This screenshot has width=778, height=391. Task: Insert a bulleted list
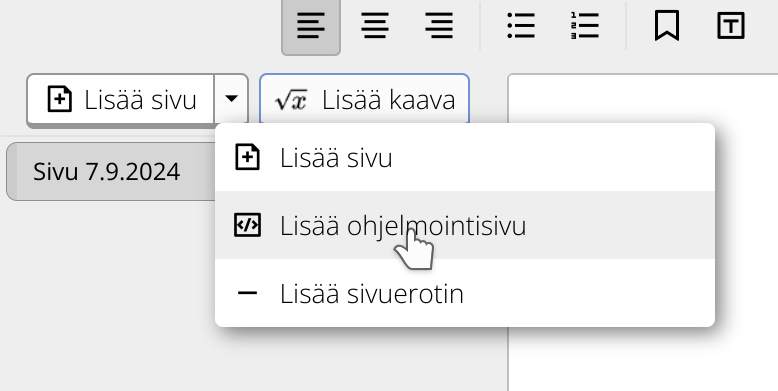pyautogui.click(x=521, y=26)
